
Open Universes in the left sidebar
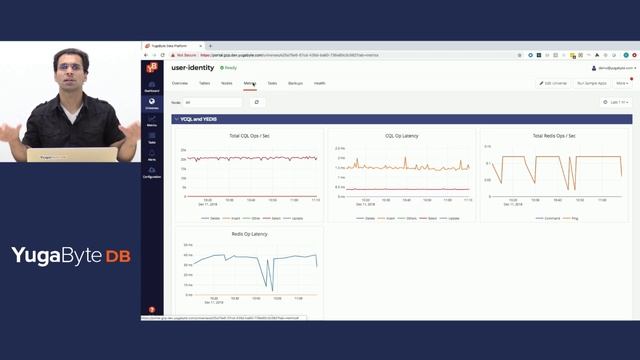tap(152, 104)
